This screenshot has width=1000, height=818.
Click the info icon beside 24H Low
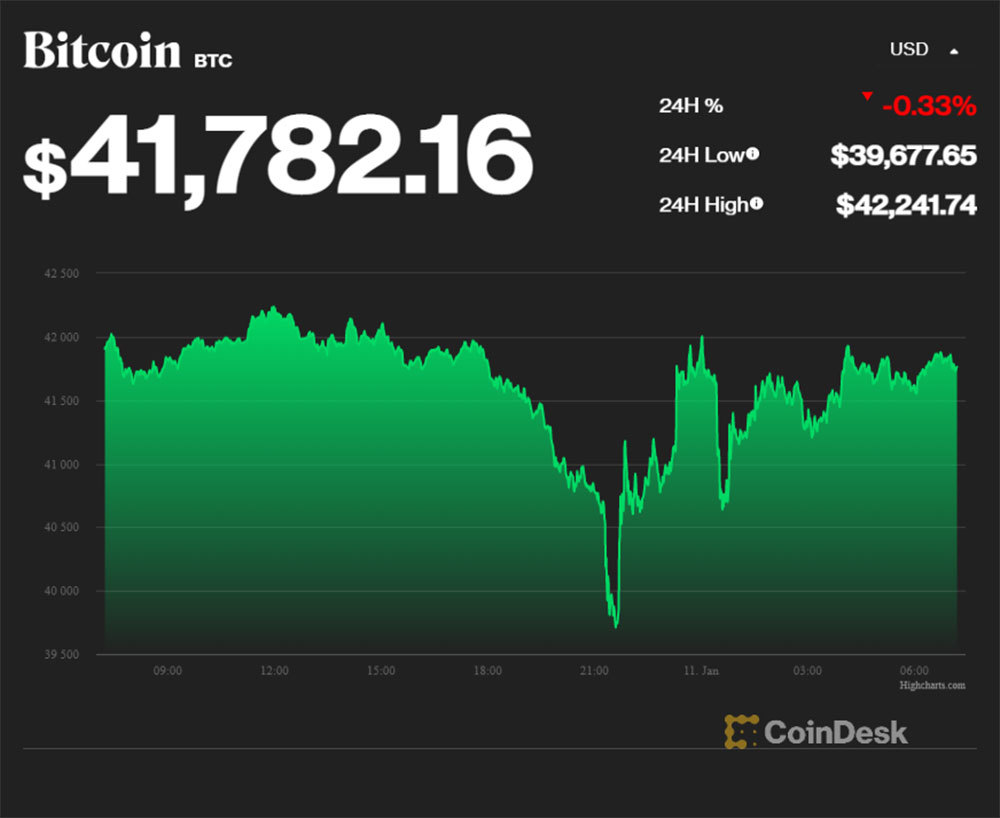(752, 154)
